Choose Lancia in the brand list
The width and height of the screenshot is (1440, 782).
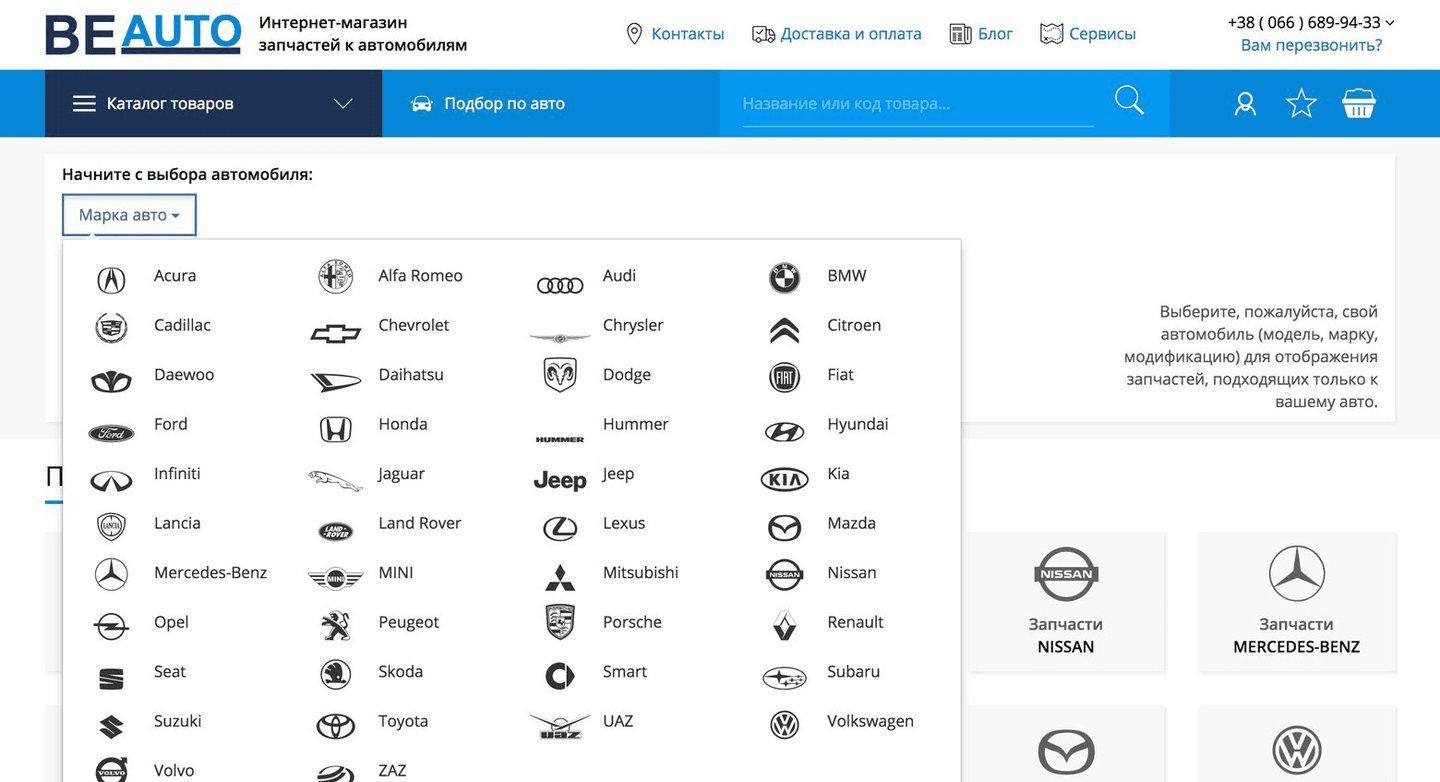(x=177, y=523)
